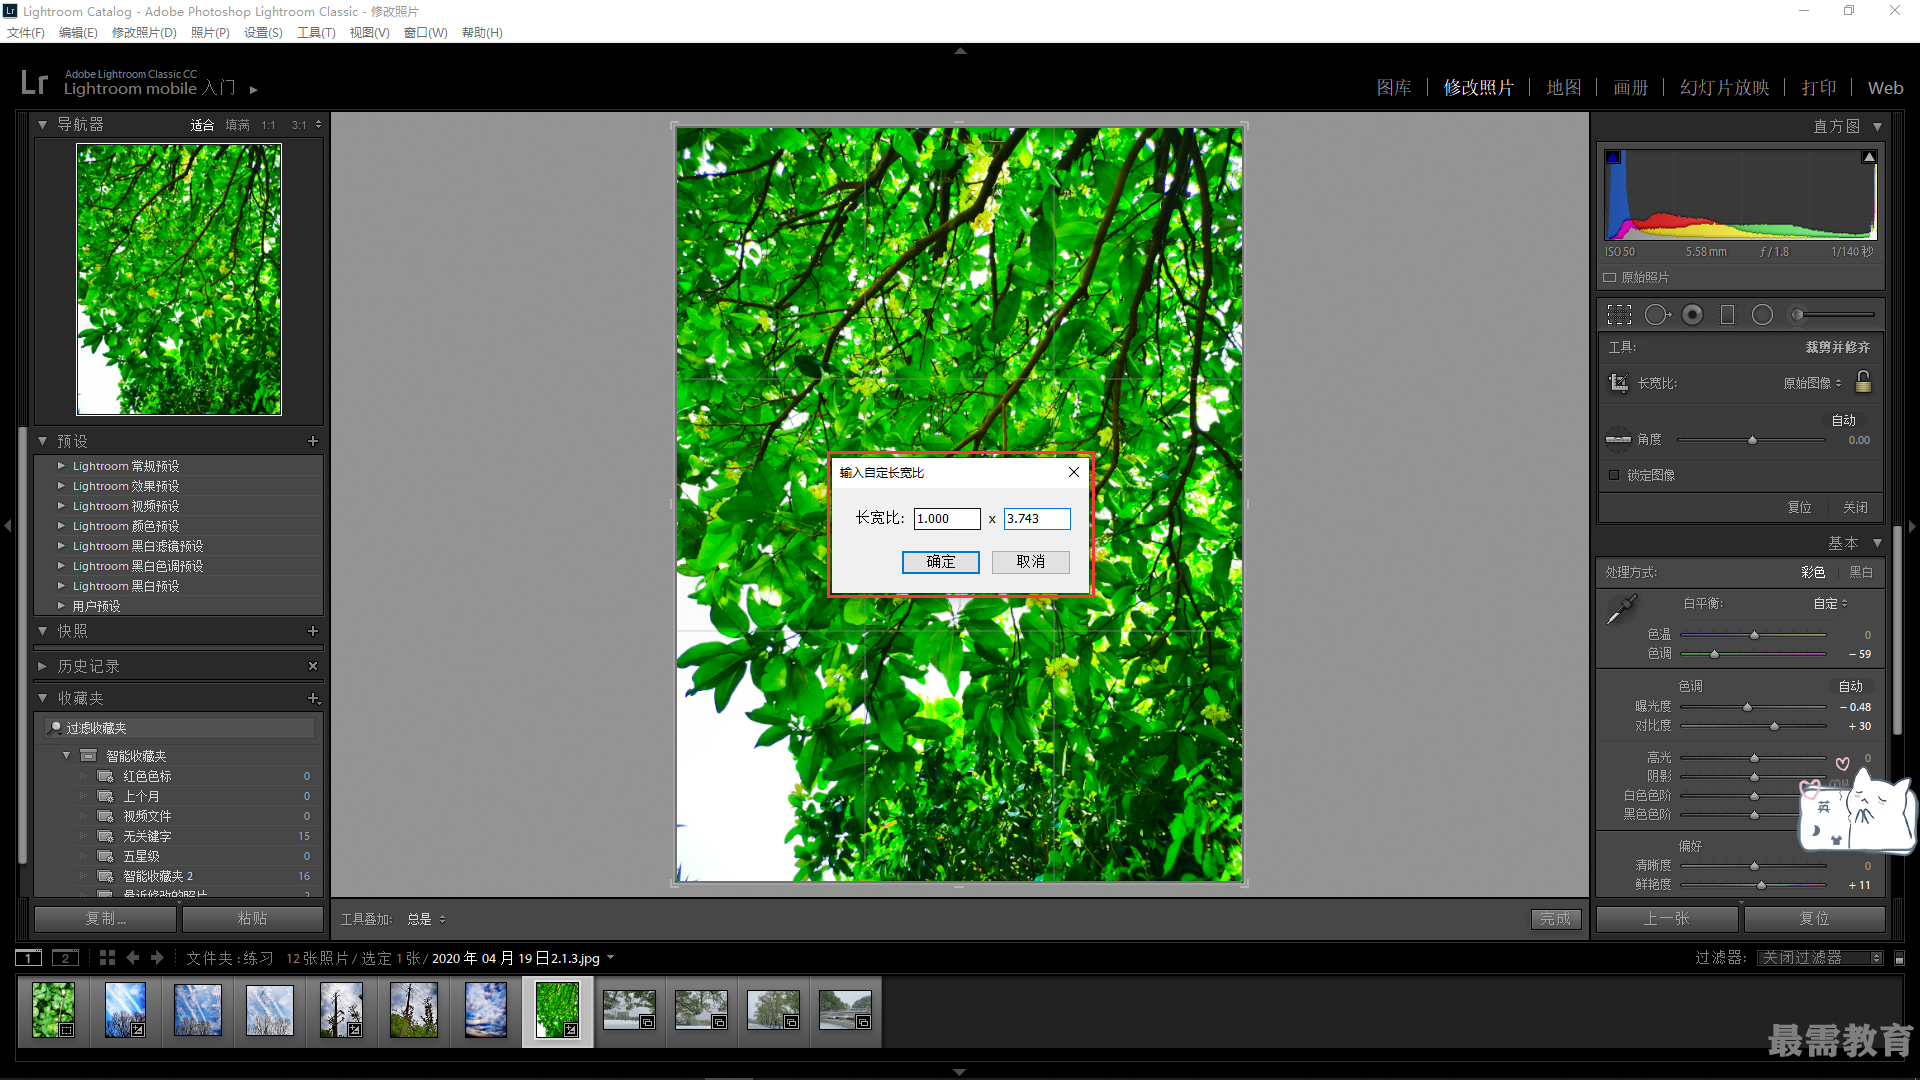Select the Radial Filter tool icon
Image resolution: width=1920 pixels, height=1080 pixels.
point(1762,315)
